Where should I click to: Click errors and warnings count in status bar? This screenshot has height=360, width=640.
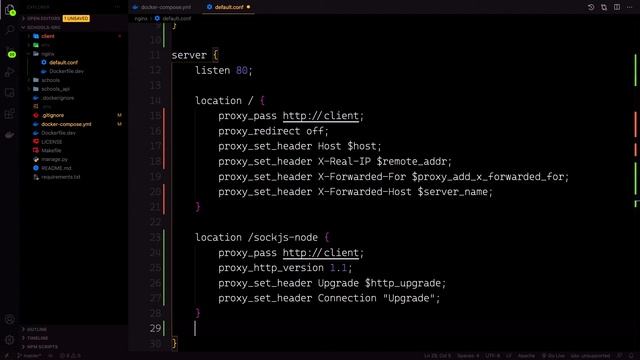click(71, 356)
